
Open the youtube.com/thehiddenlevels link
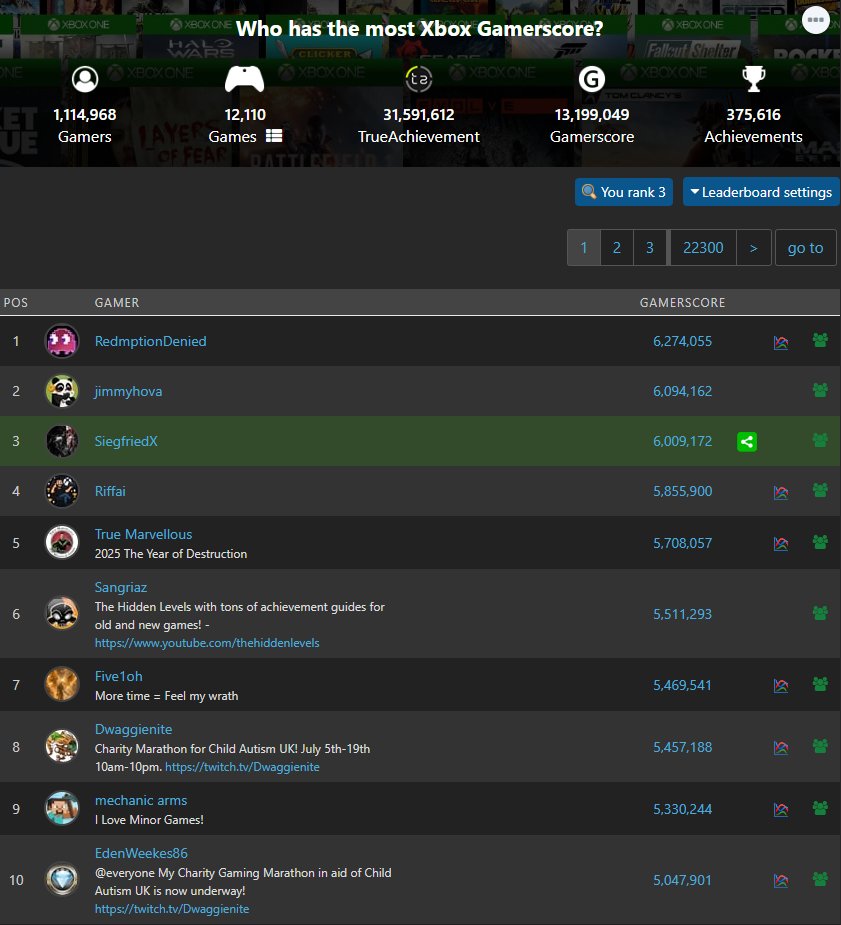[x=207, y=643]
